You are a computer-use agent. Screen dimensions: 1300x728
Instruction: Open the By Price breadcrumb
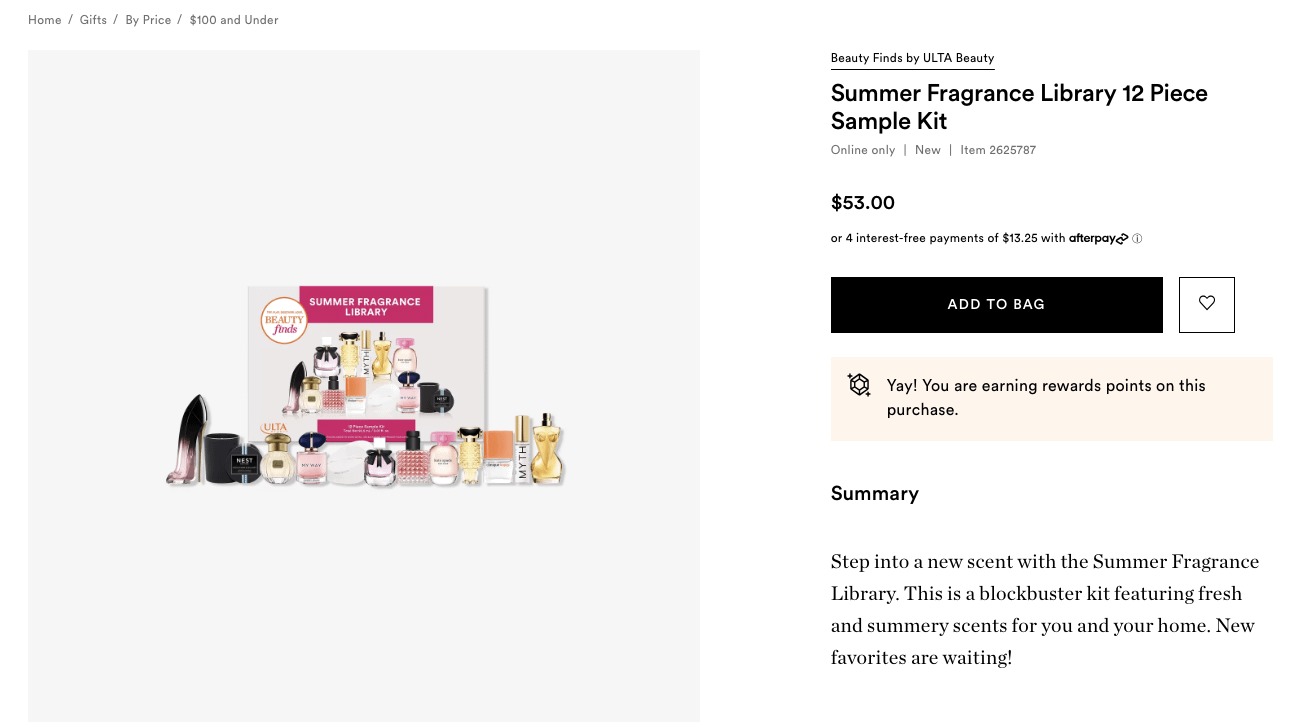click(148, 20)
